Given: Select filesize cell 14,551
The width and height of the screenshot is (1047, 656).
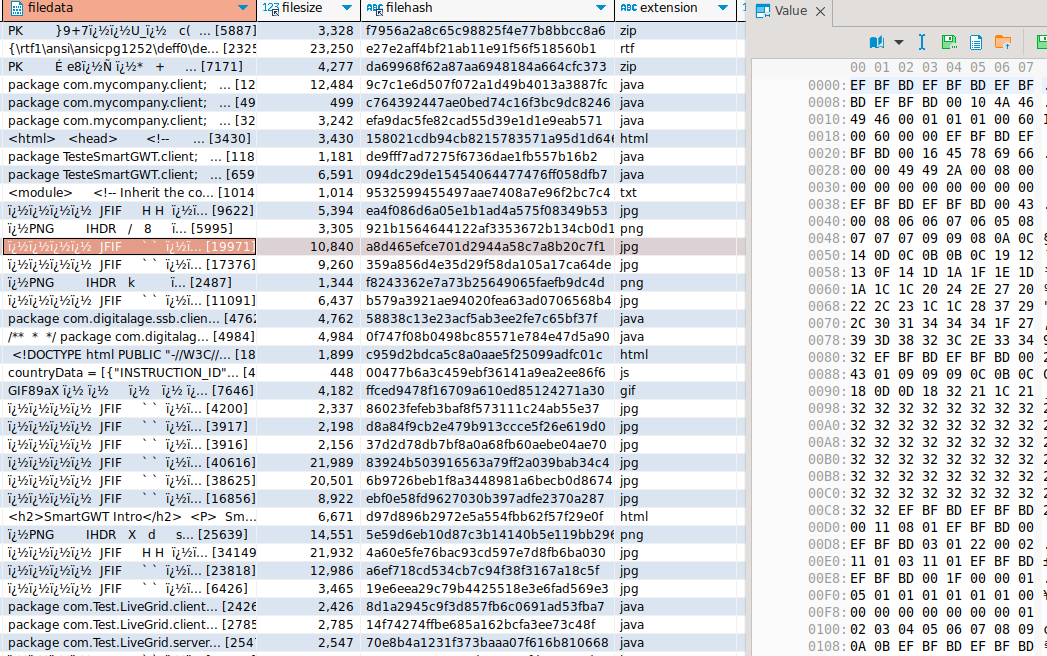Looking at the screenshot, I should click(x=308, y=535).
